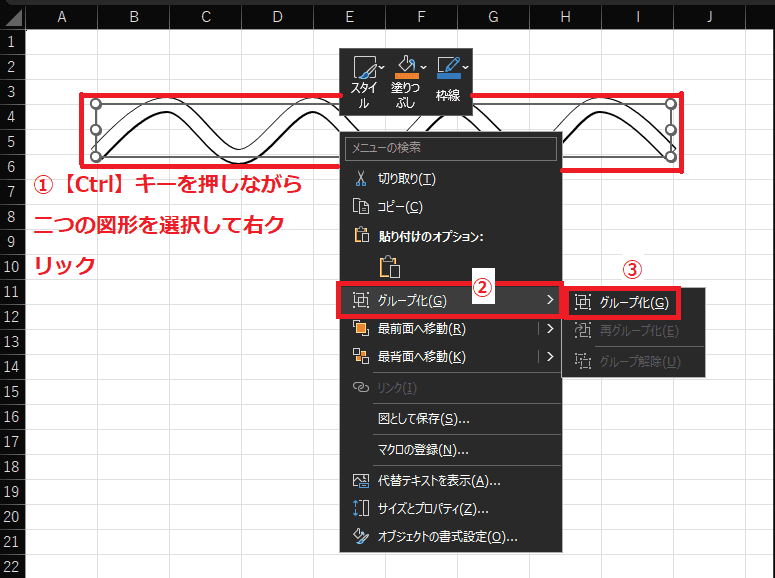Select row header 15

point(12,392)
